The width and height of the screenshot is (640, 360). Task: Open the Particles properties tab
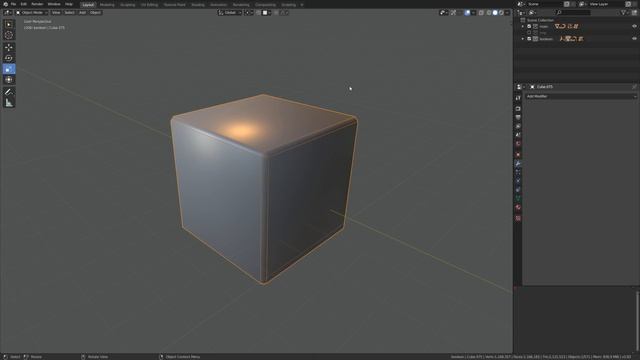(518, 172)
